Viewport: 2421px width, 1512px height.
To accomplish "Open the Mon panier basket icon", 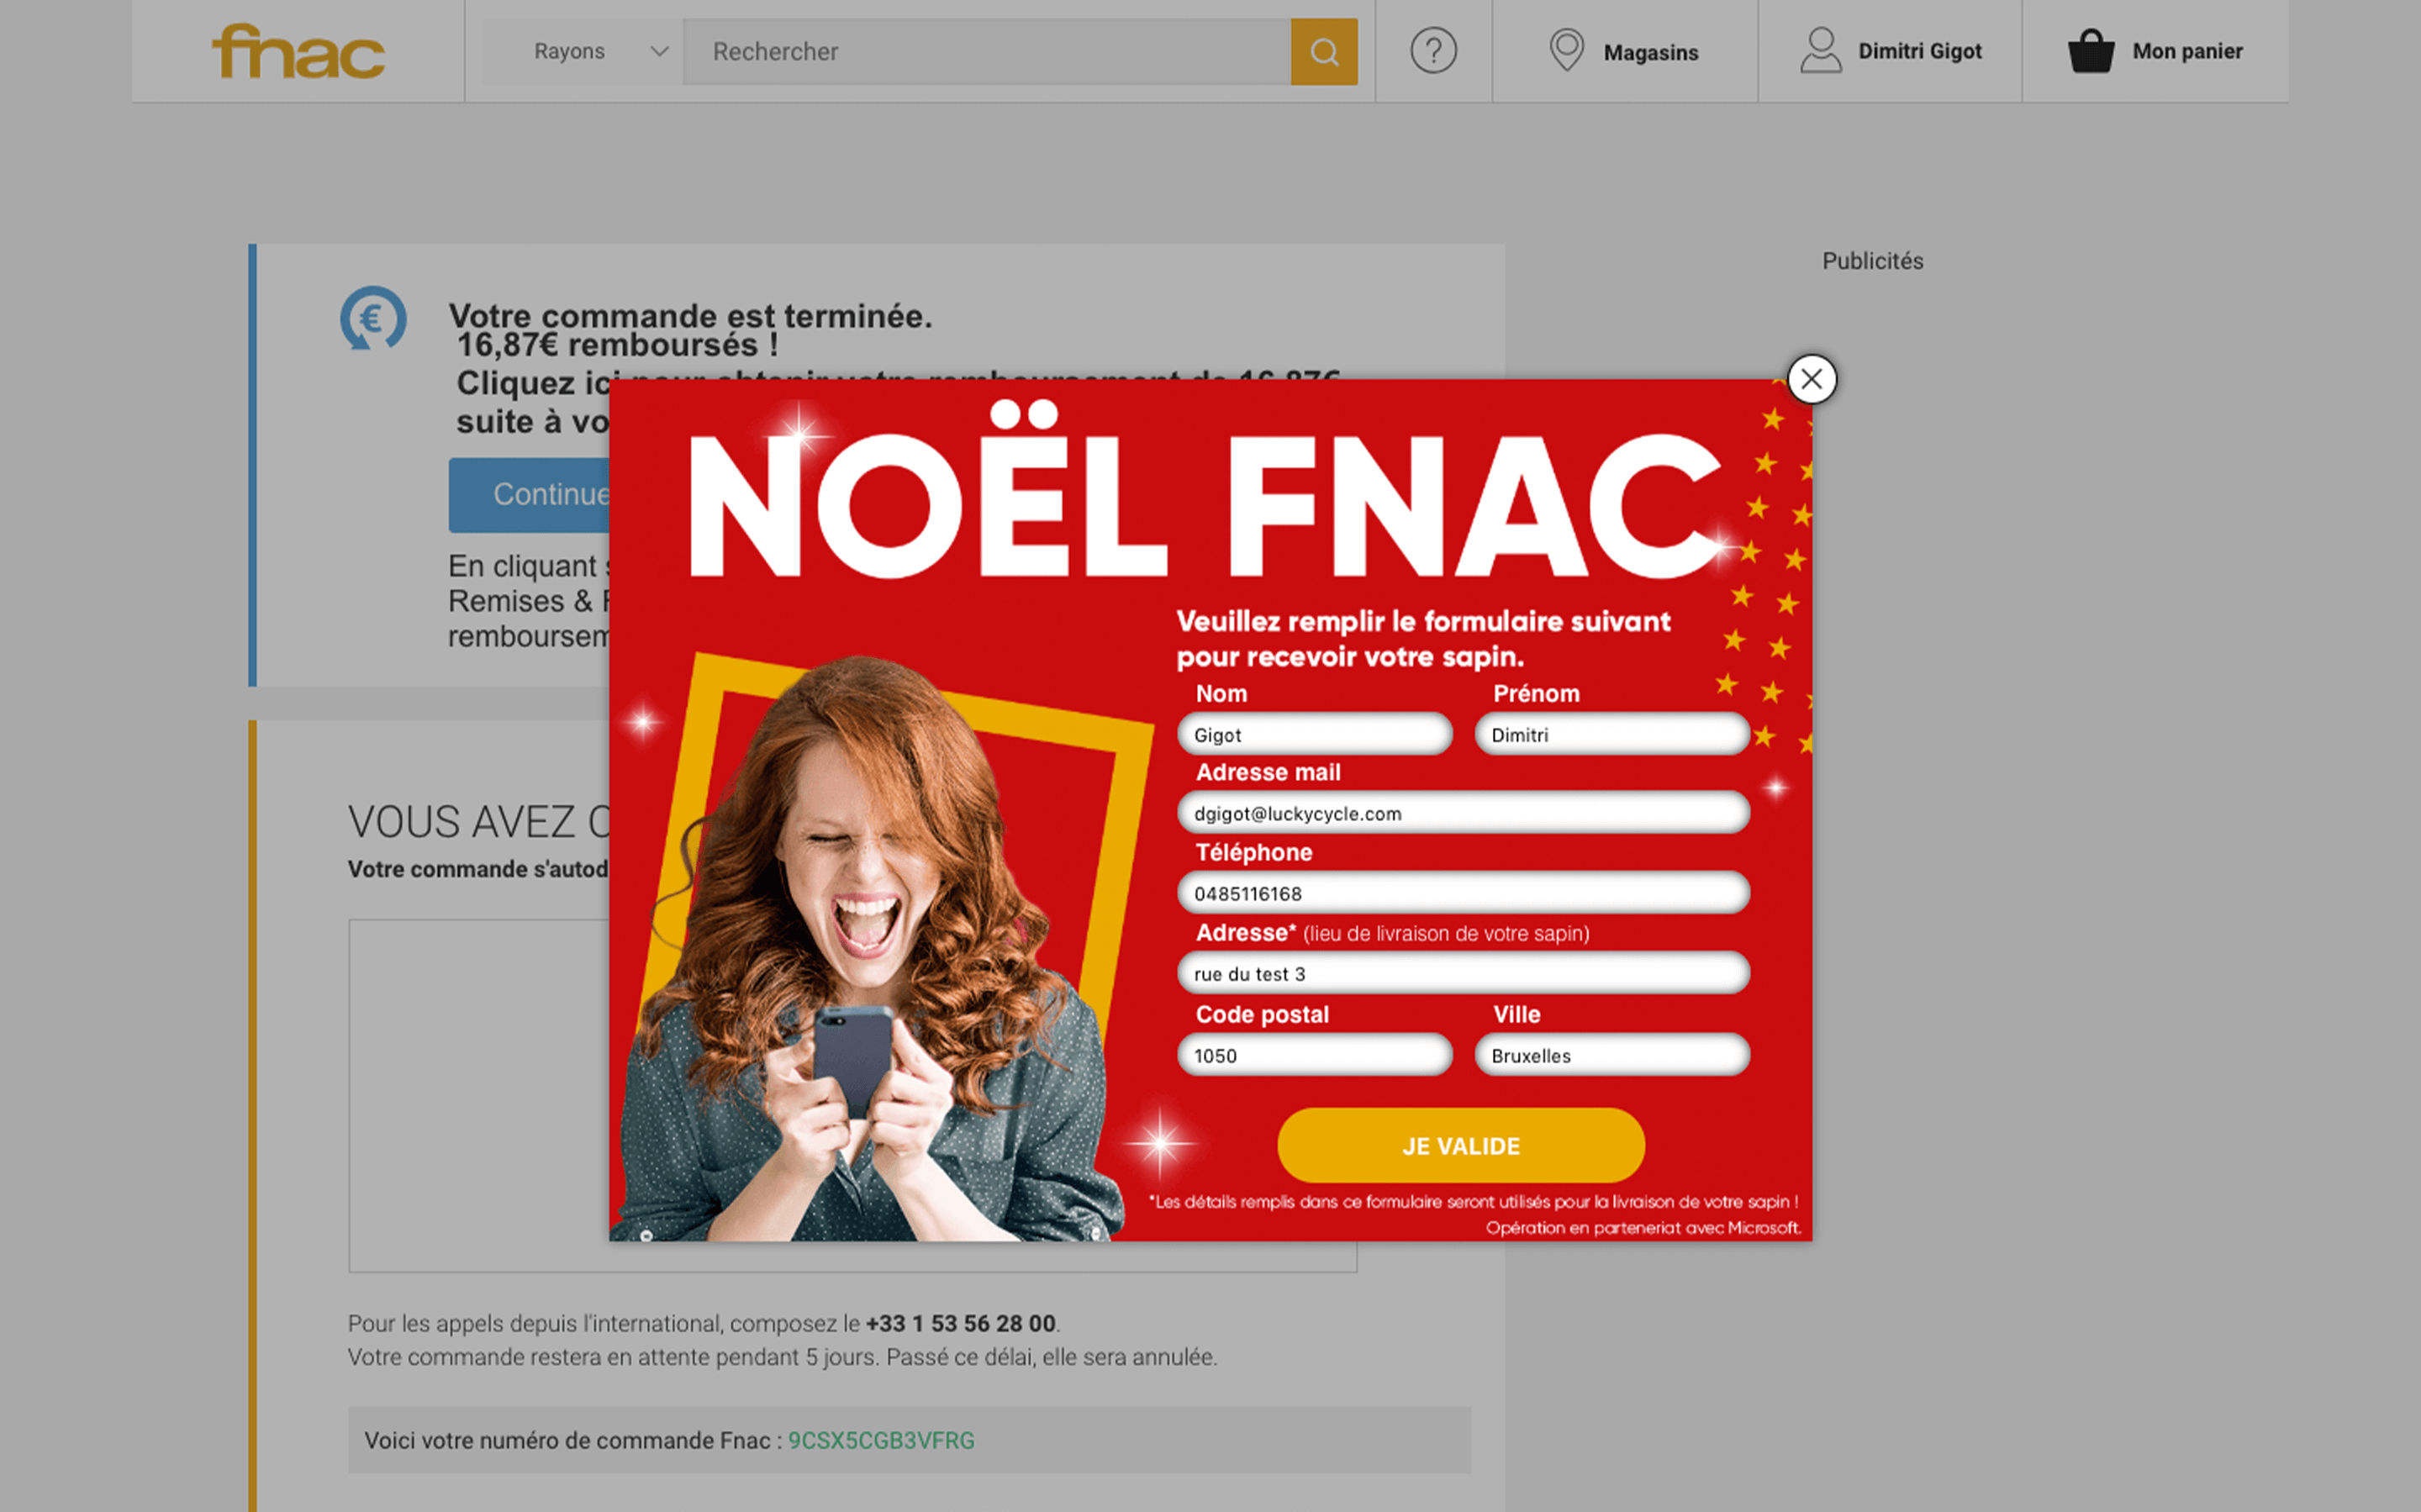I will [x=2090, y=51].
